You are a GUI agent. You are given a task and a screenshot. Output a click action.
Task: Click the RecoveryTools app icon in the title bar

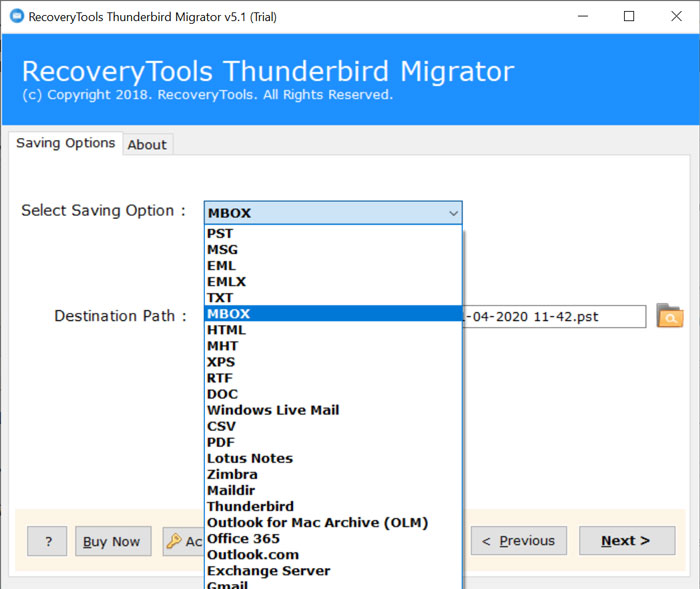(x=17, y=16)
